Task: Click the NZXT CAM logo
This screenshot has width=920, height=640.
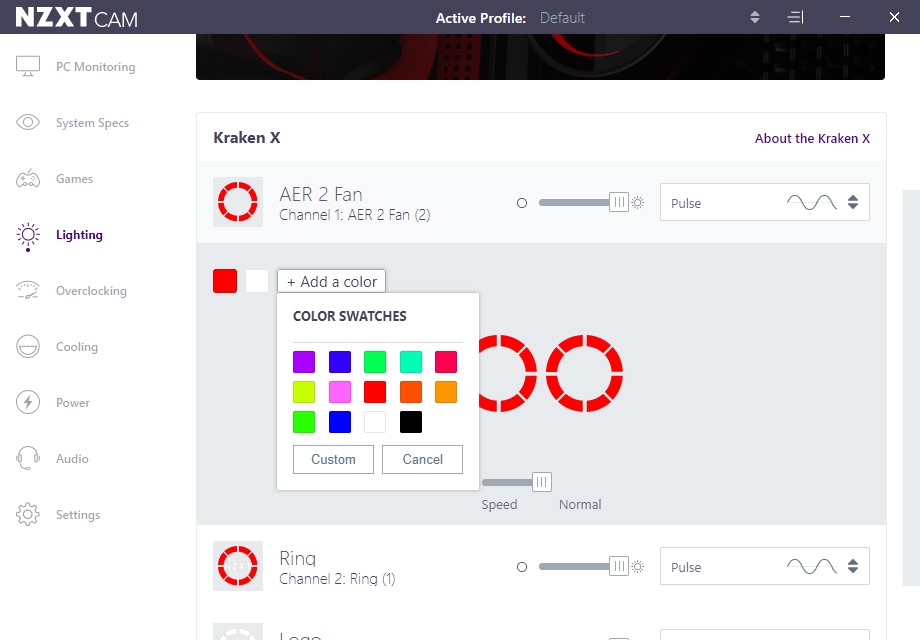Action: coord(76,18)
